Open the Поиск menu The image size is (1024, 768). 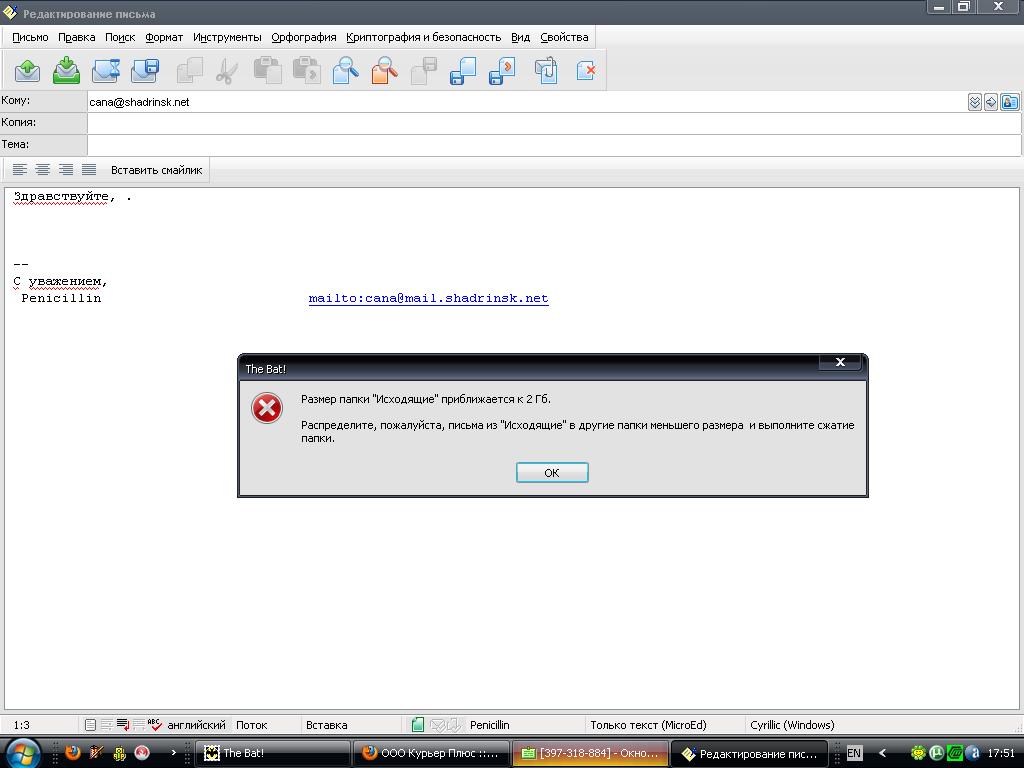pyautogui.click(x=120, y=37)
